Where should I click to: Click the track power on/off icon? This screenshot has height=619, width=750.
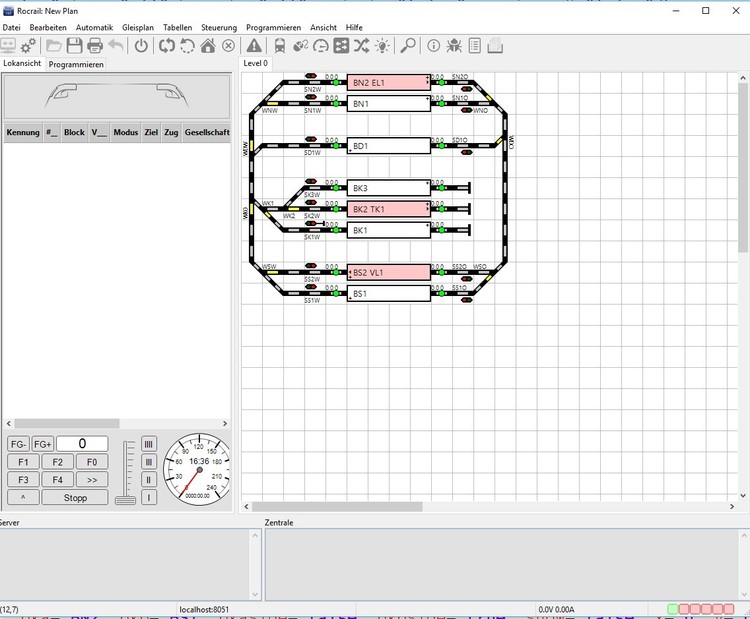pyautogui.click(x=141, y=45)
